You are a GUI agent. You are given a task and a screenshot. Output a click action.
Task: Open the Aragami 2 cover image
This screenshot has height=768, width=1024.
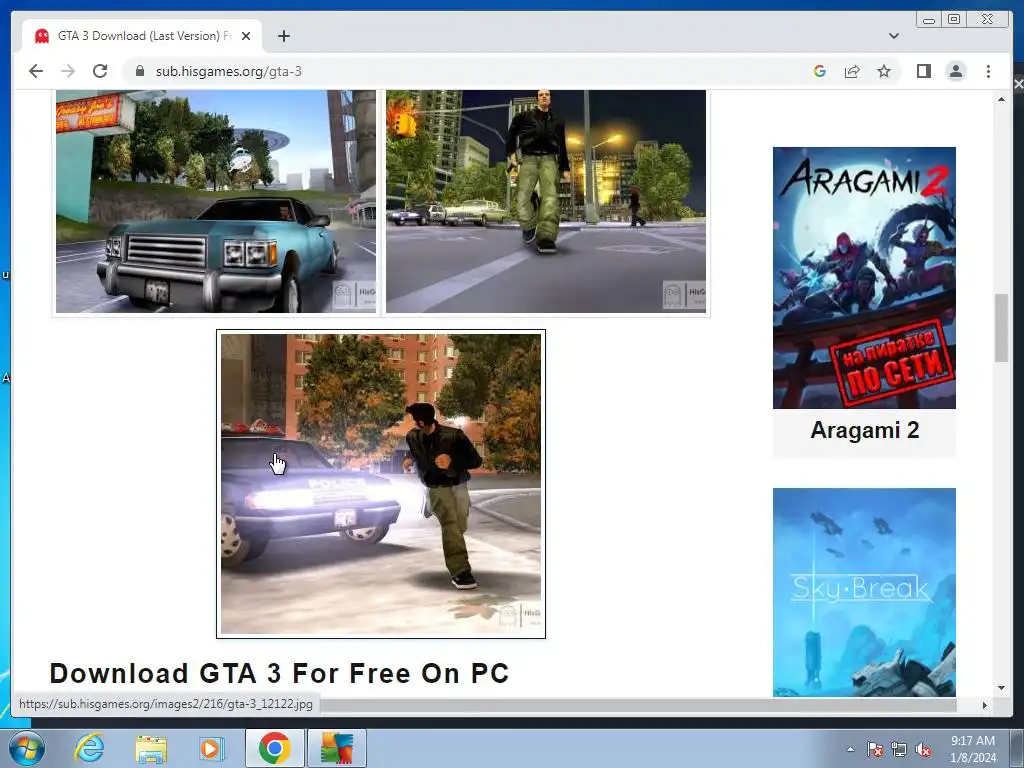(x=864, y=278)
